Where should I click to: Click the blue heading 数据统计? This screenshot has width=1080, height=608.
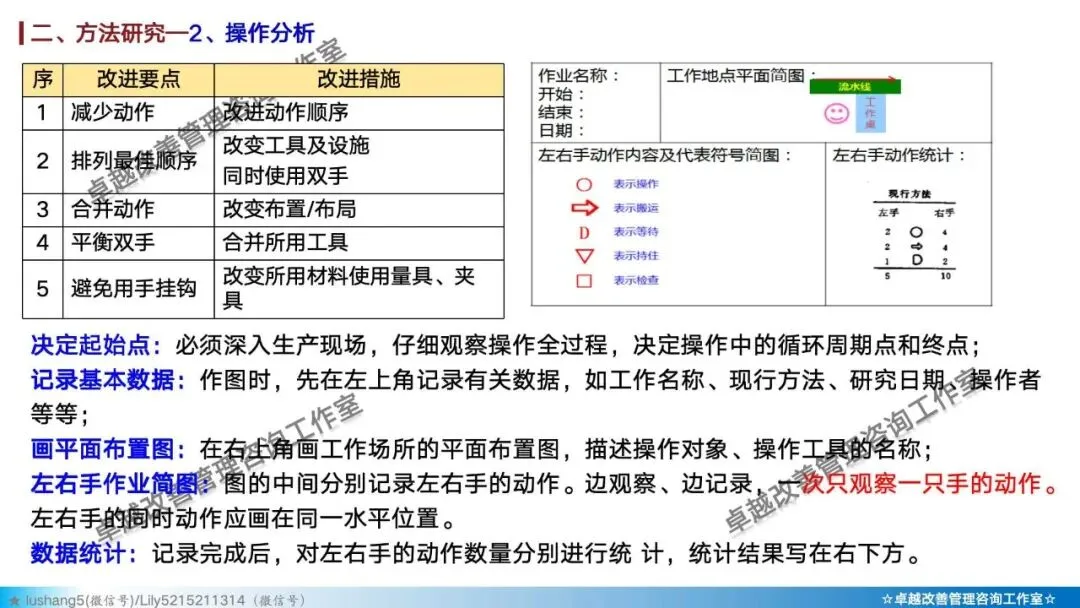click(x=84, y=553)
